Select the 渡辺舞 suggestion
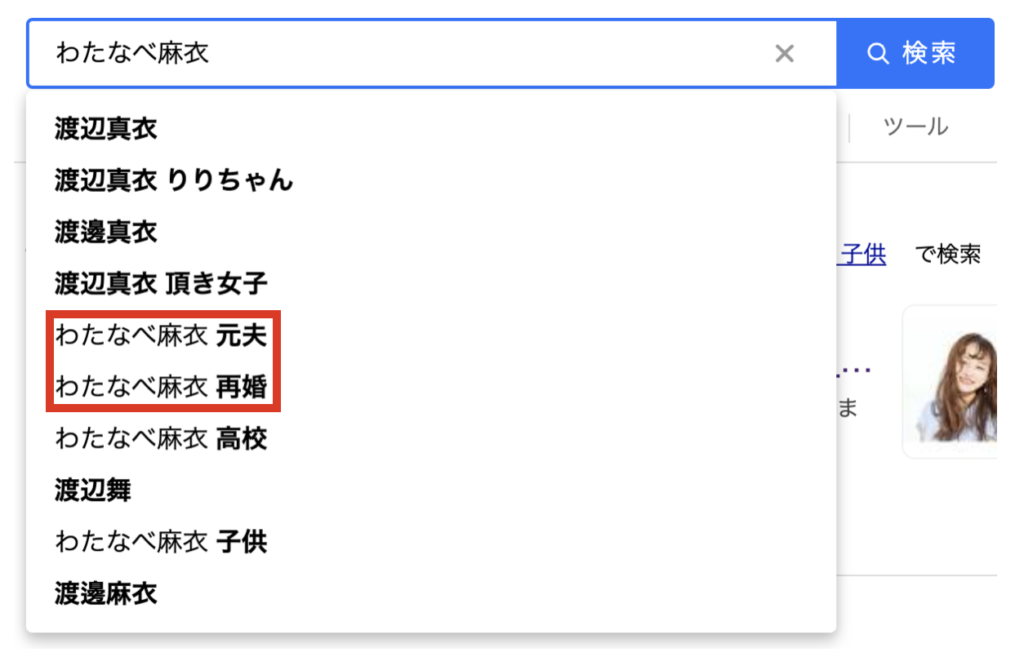Image resolution: width=1024 pixels, height=666 pixels. [x=431, y=490]
